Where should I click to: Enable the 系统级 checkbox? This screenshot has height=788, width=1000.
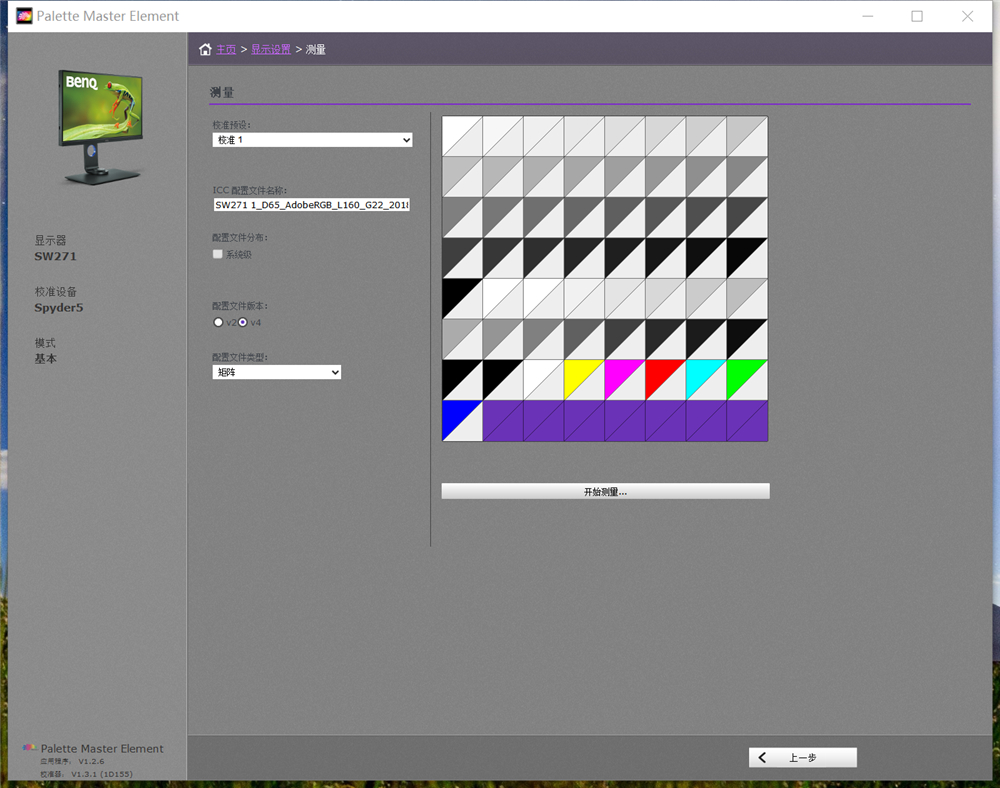pyautogui.click(x=218, y=255)
